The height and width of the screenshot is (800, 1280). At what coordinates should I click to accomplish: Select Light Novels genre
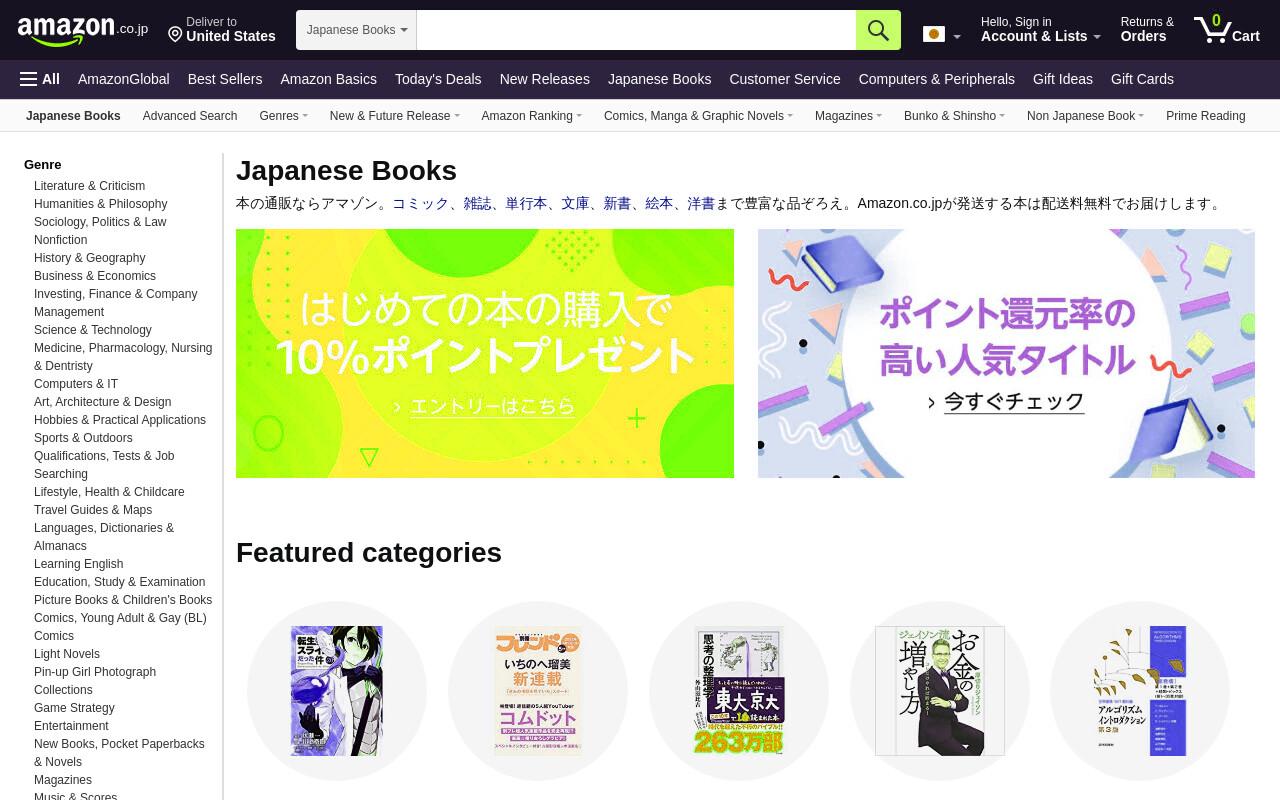67,654
